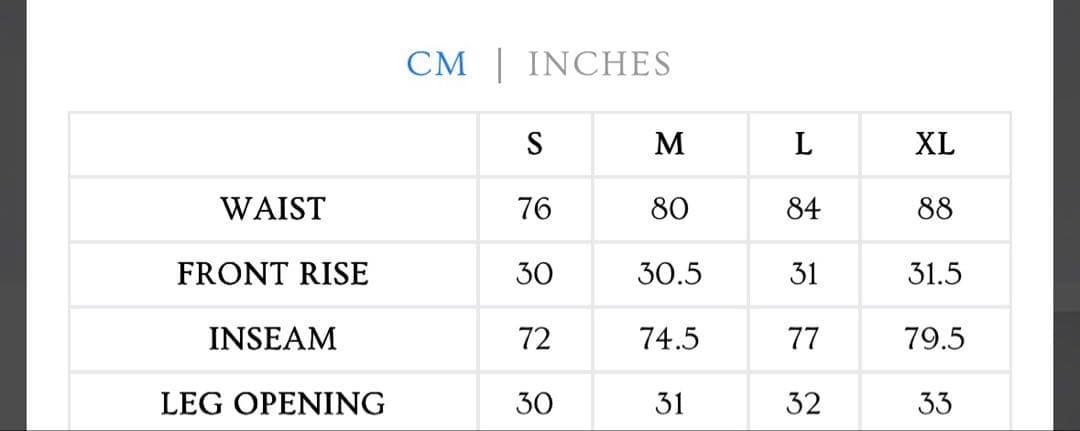
Task: Select the INSEAM row label
Action: (x=273, y=339)
